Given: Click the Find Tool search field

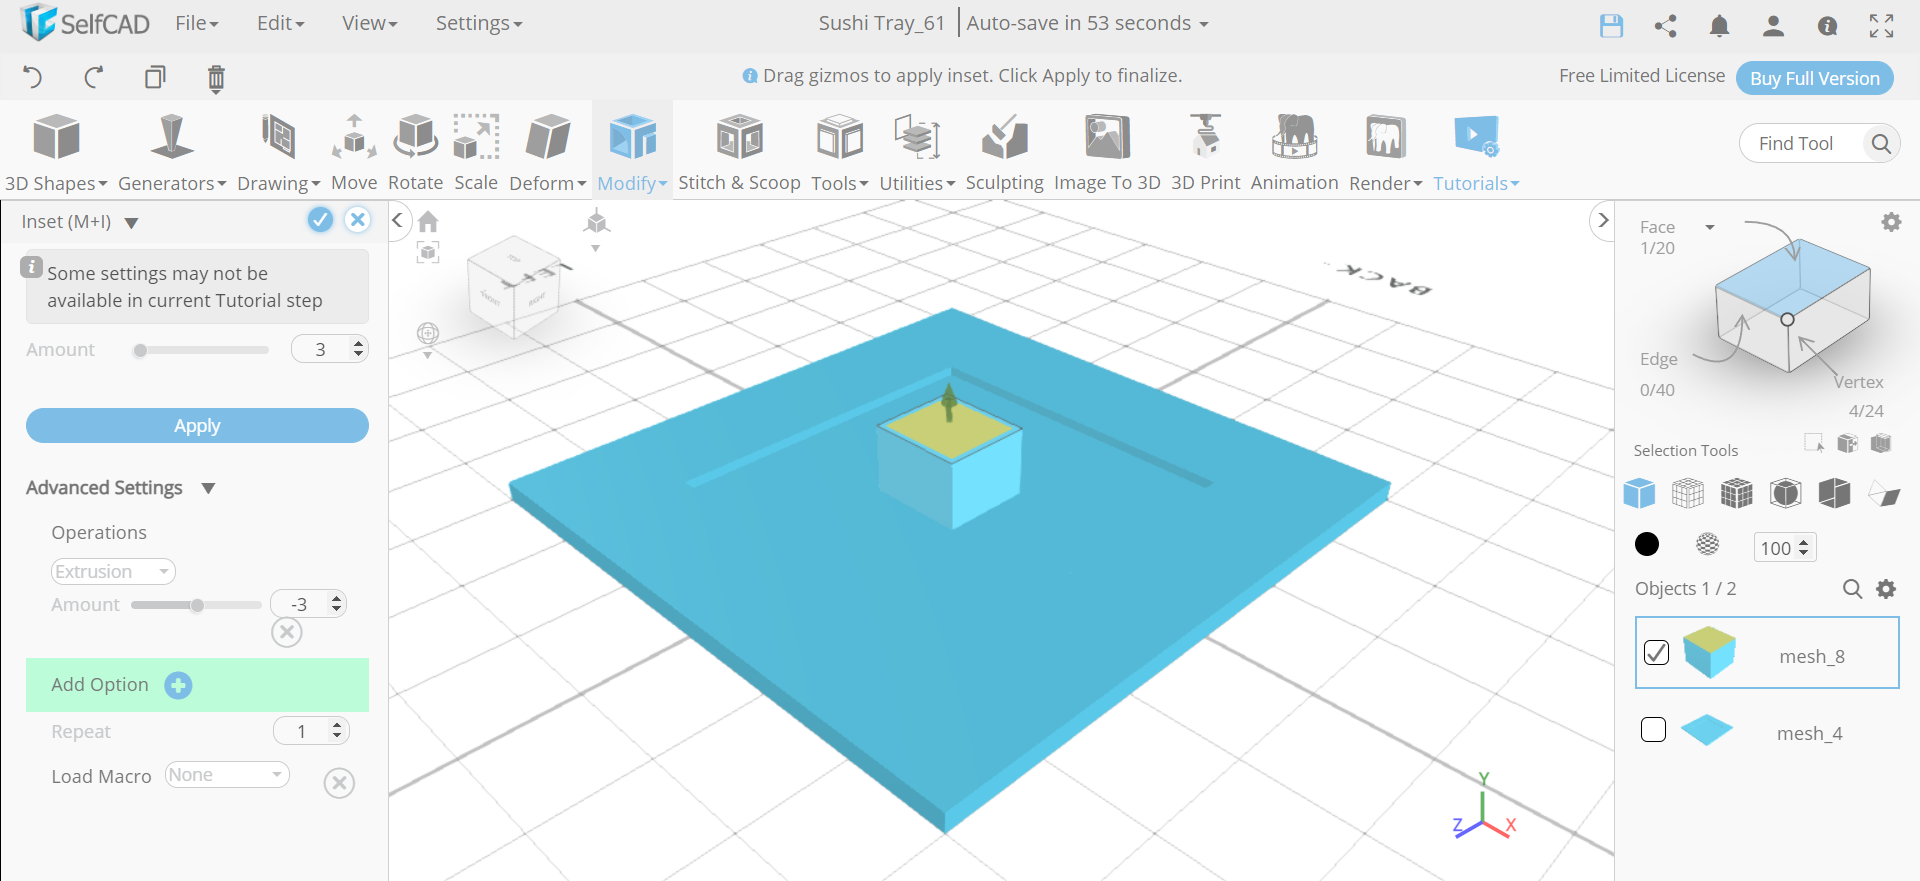Looking at the screenshot, I should 1803,144.
